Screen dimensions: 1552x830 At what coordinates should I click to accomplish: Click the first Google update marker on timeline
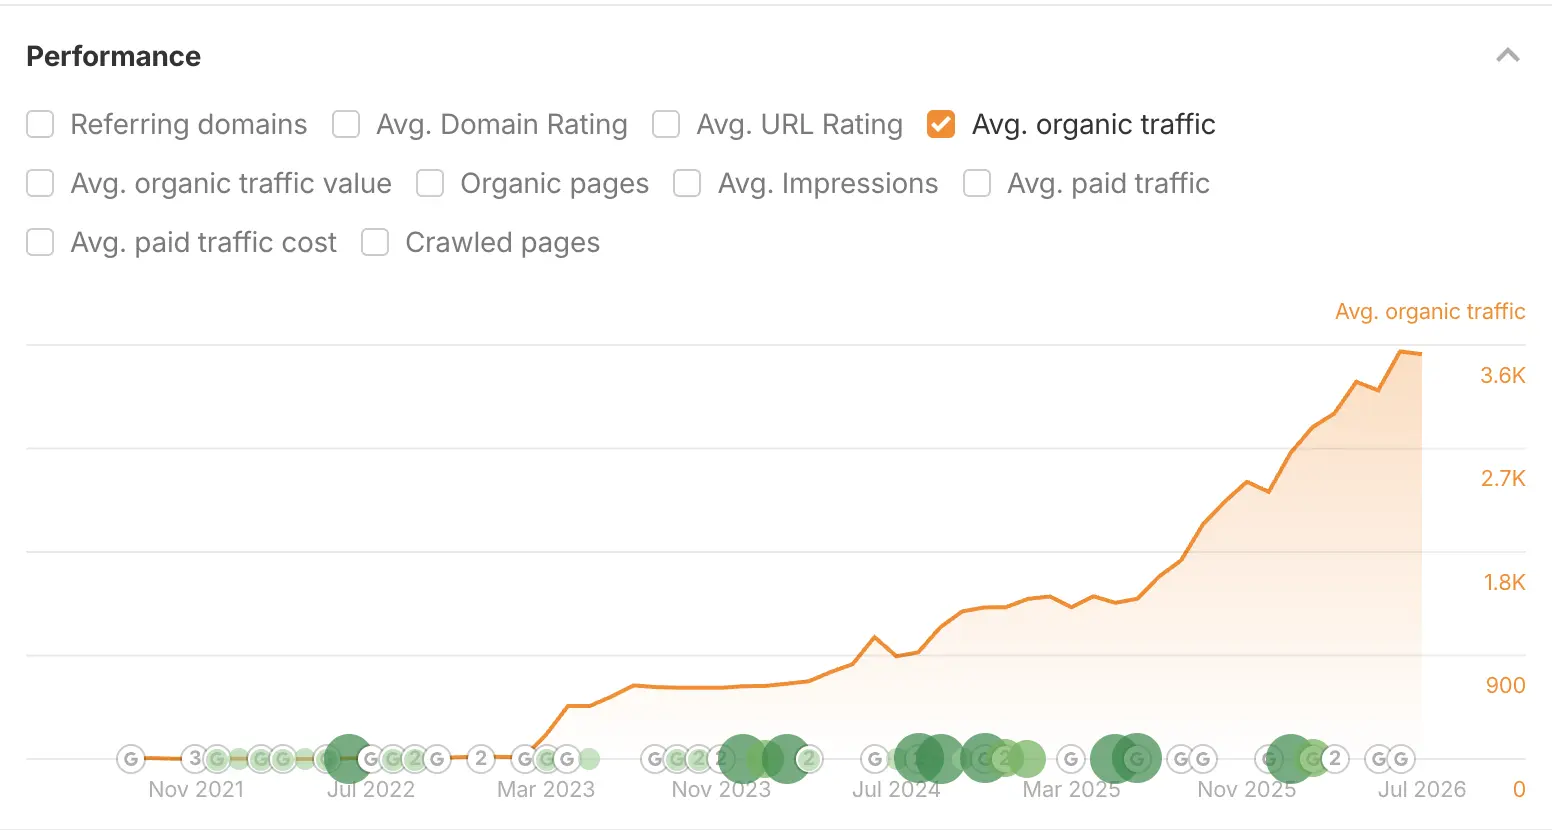coord(131,759)
